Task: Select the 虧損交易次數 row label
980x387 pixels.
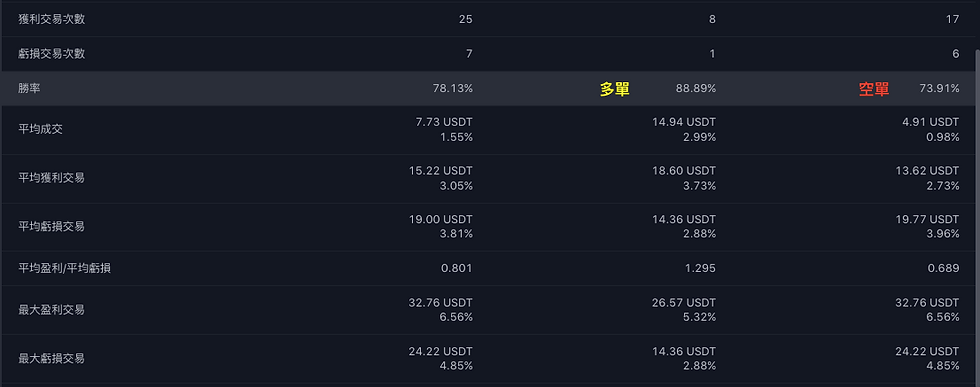Action: coord(52,54)
